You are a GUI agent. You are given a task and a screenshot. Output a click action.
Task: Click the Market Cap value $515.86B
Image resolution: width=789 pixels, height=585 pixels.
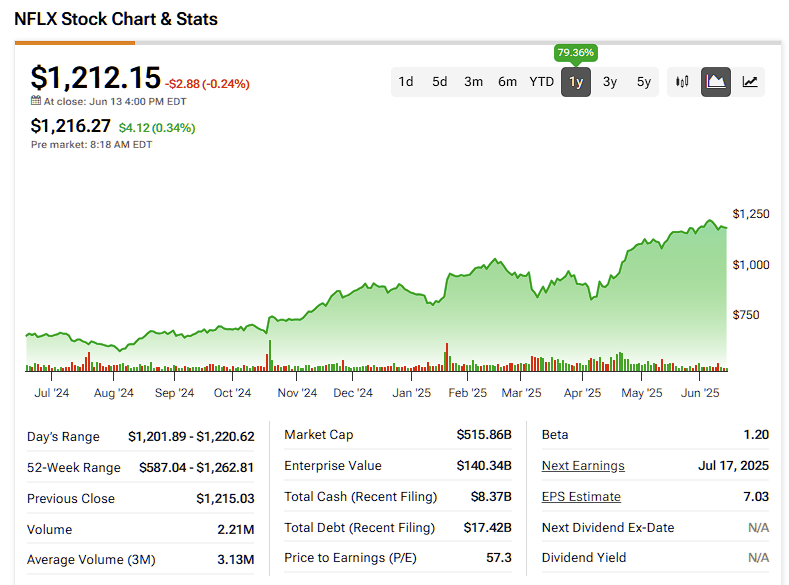(x=484, y=435)
